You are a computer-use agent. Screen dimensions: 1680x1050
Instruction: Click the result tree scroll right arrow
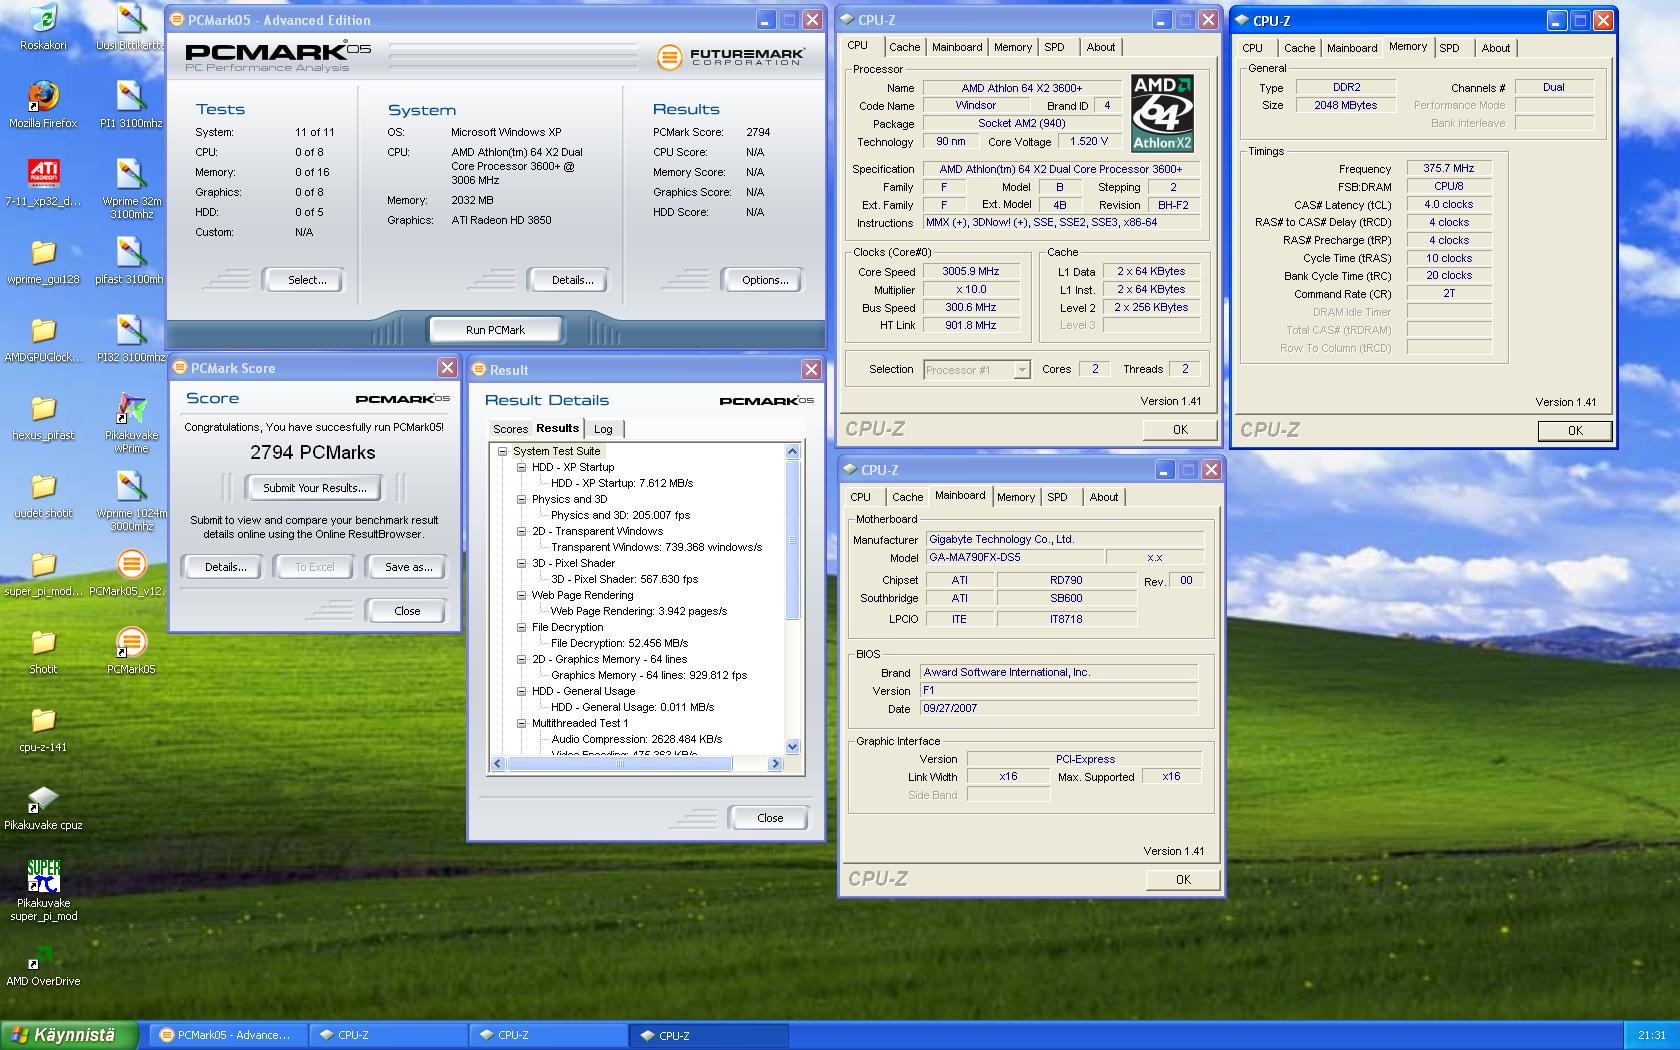774,764
